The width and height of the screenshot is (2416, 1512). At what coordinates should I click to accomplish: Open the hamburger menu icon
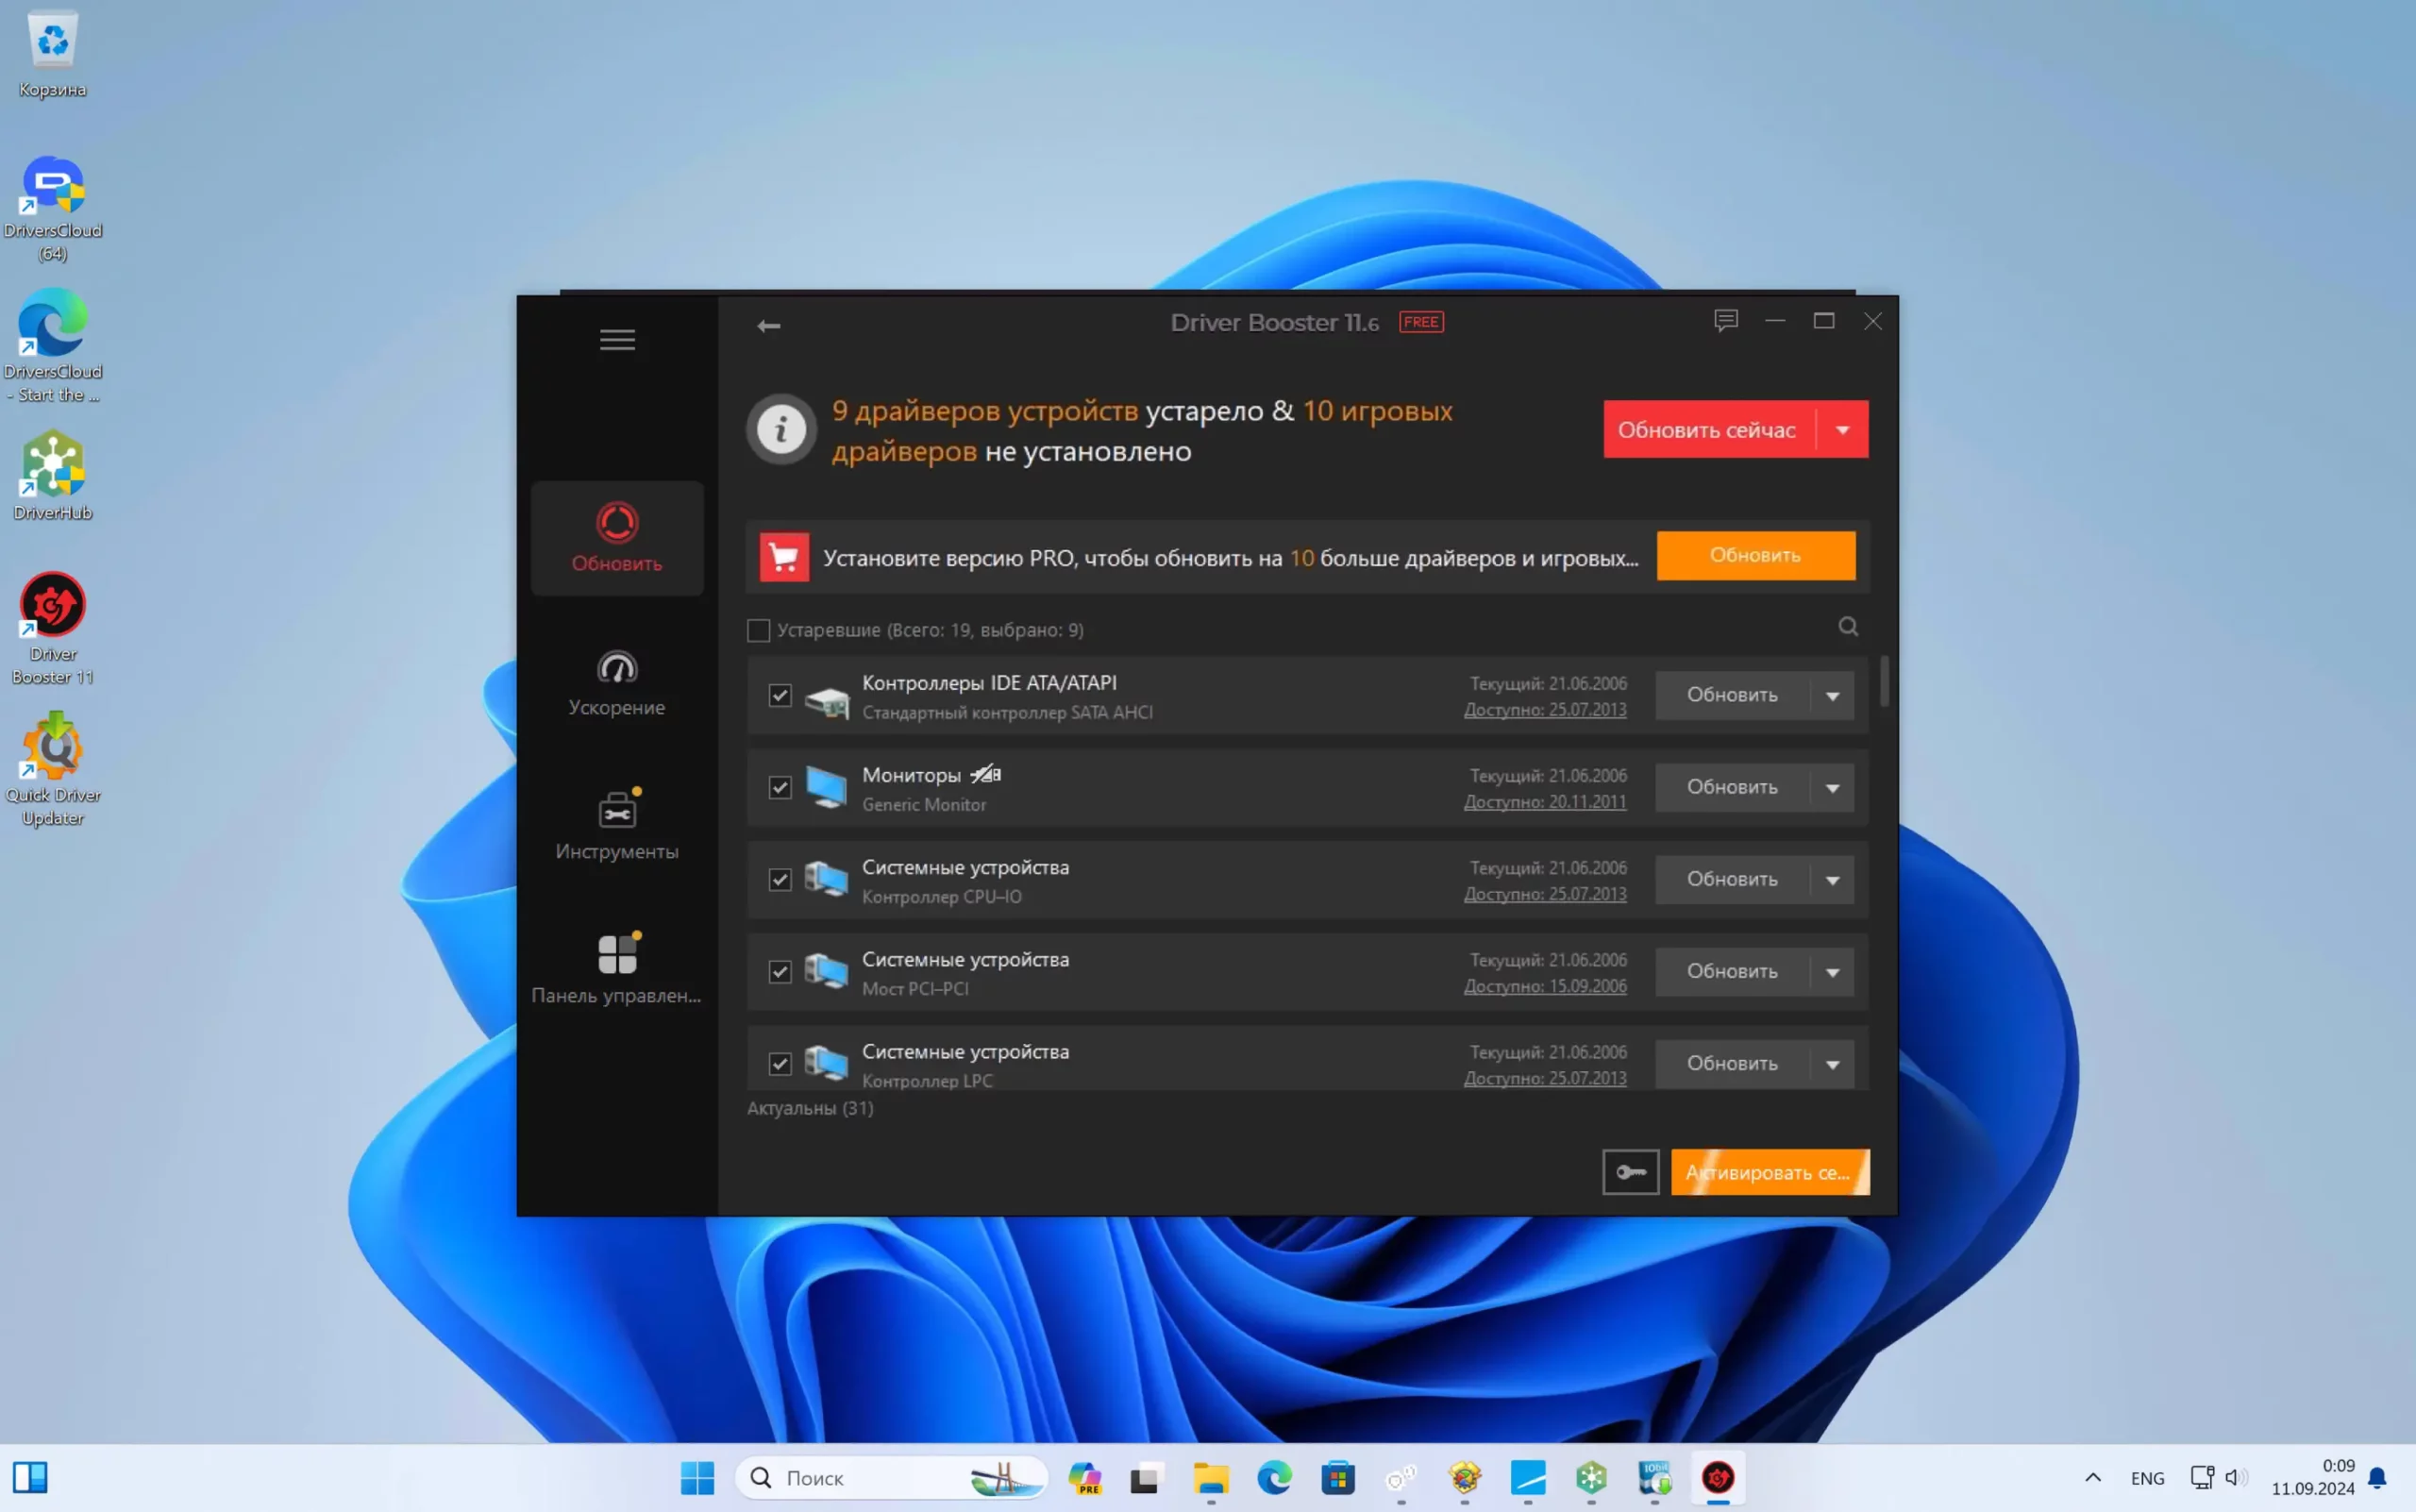(617, 340)
